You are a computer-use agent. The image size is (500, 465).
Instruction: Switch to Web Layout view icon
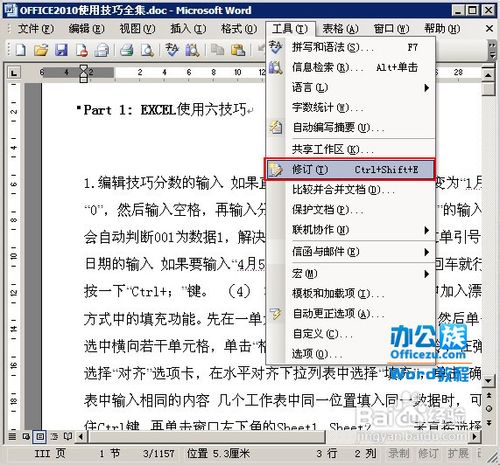(x=26, y=436)
